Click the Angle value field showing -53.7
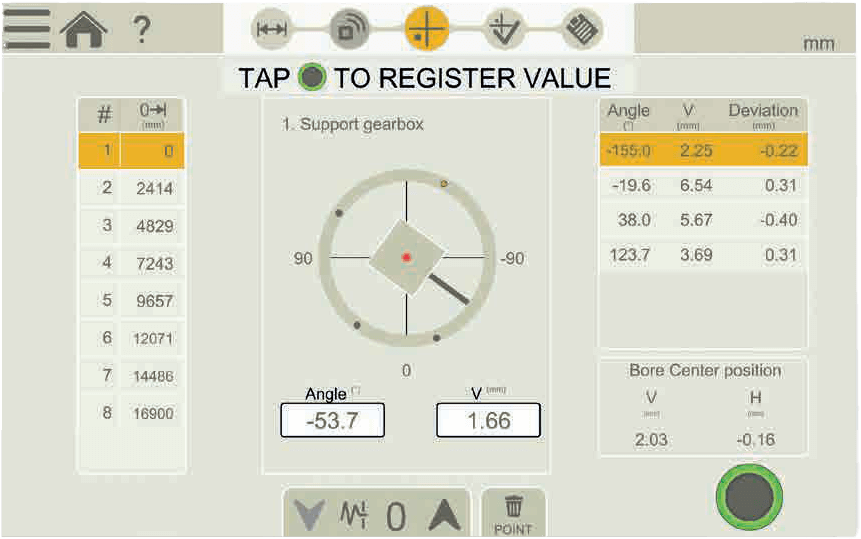This screenshot has height=539, width=861. [332, 421]
